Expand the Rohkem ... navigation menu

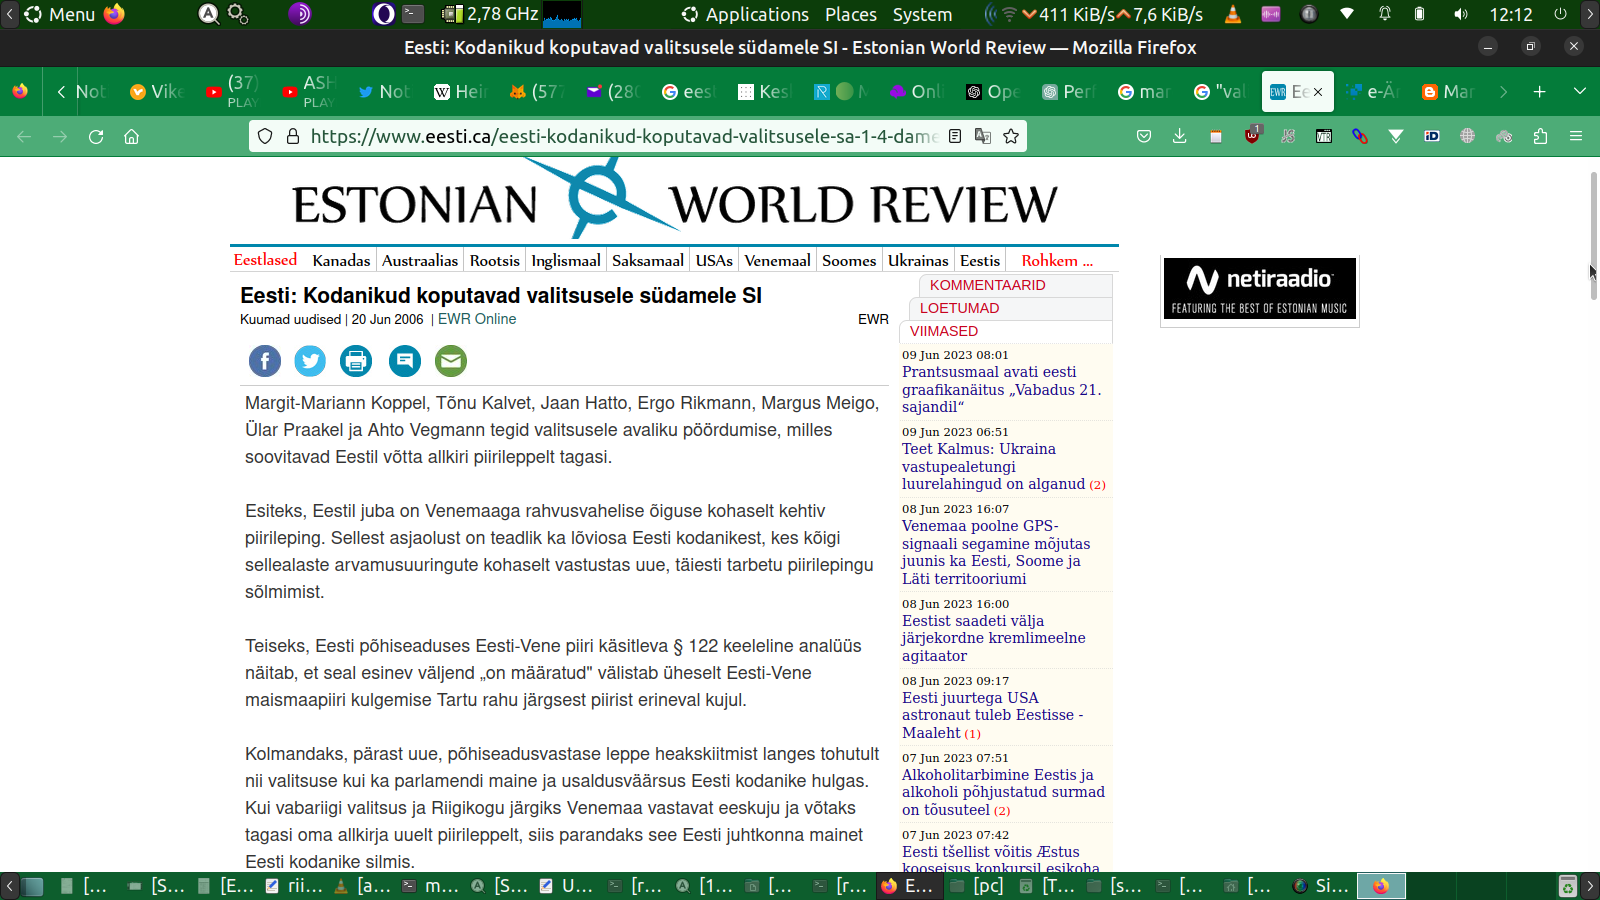coord(1057,260)
